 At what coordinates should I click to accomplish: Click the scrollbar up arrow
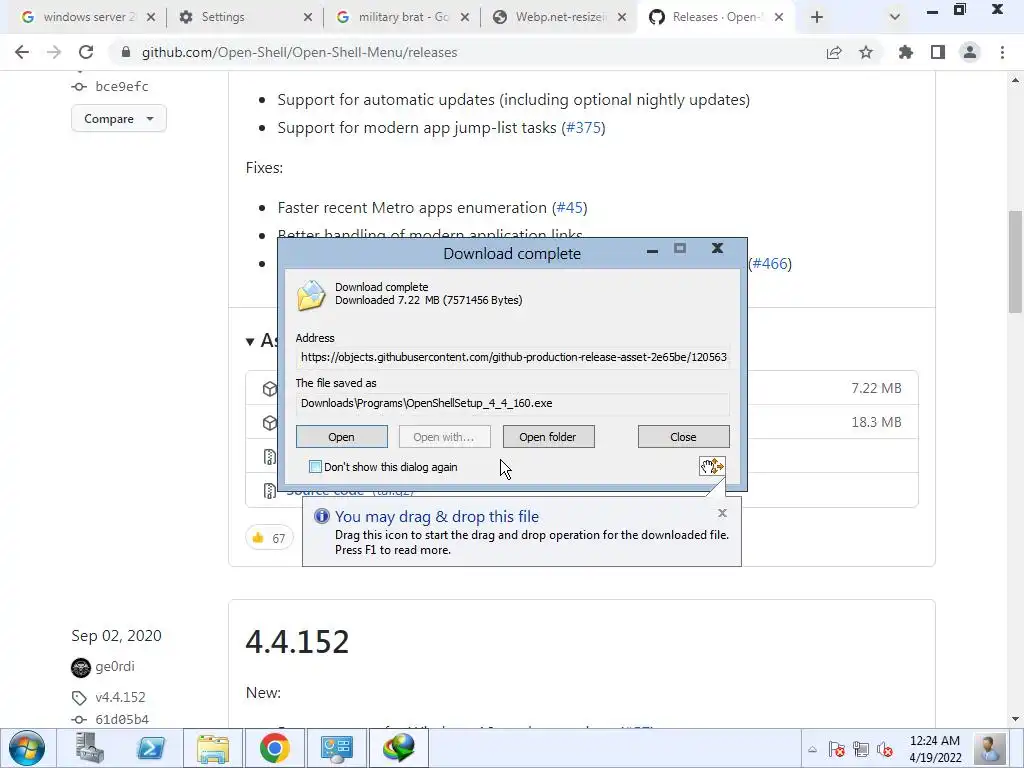click(1015, 80)
